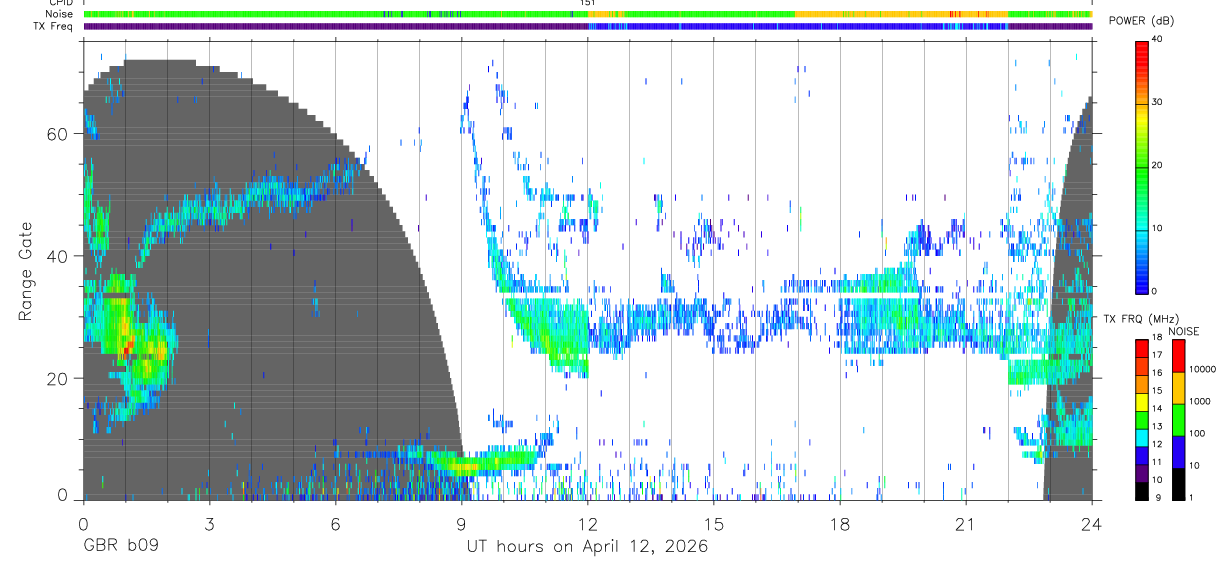The image size is (1228, 567).
Task: Click the 'TX Freq' strip label at top
Action: 54,26
